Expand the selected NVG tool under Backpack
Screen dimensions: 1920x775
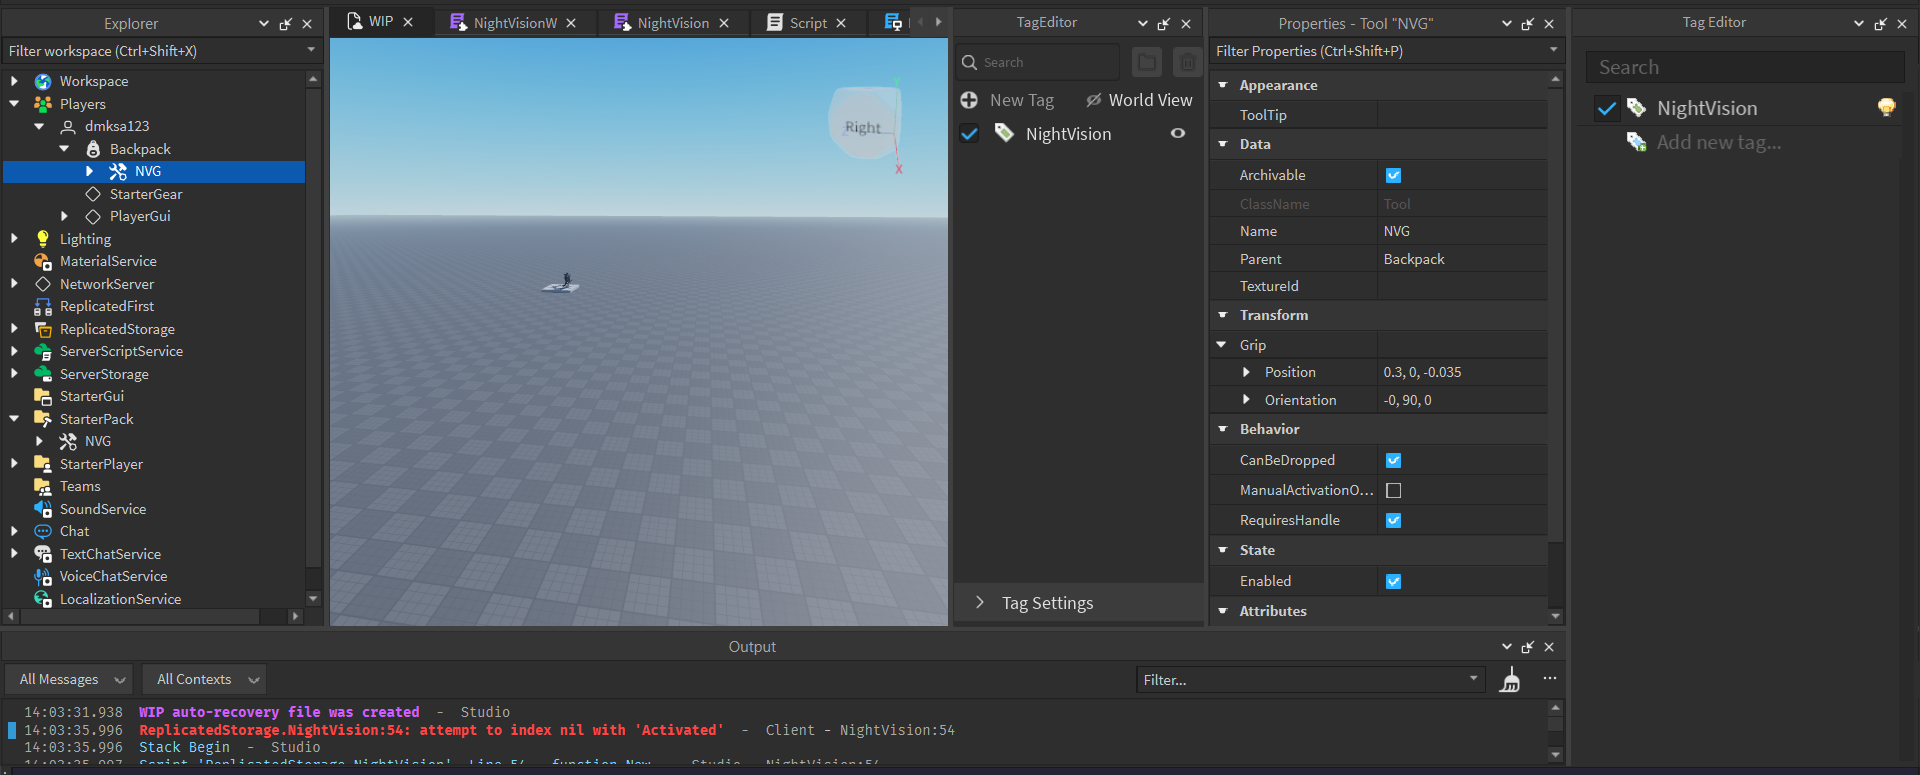(x=89, y=171)
